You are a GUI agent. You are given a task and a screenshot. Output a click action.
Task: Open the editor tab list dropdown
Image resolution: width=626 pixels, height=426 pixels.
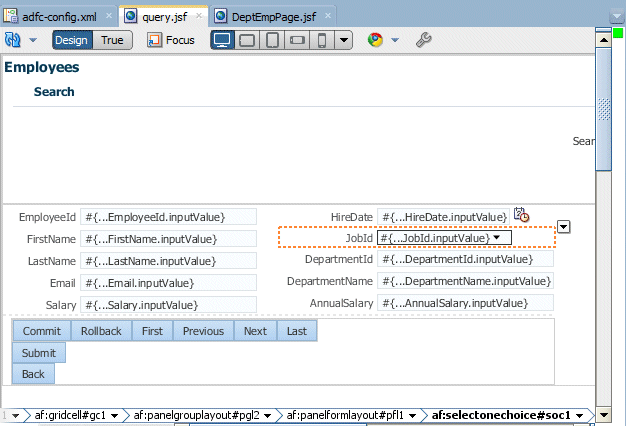click(x=617, y=17)
